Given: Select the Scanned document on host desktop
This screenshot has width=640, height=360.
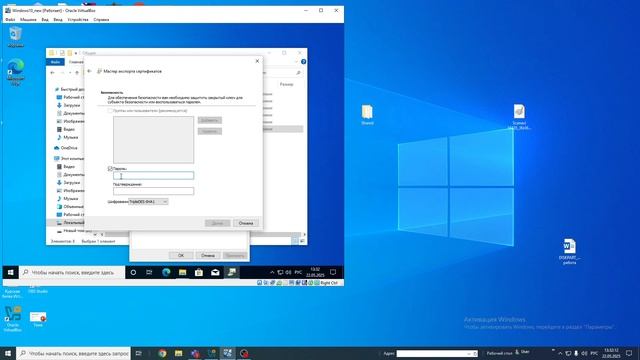Looking at the screenshot, I should tap(519, 117).
